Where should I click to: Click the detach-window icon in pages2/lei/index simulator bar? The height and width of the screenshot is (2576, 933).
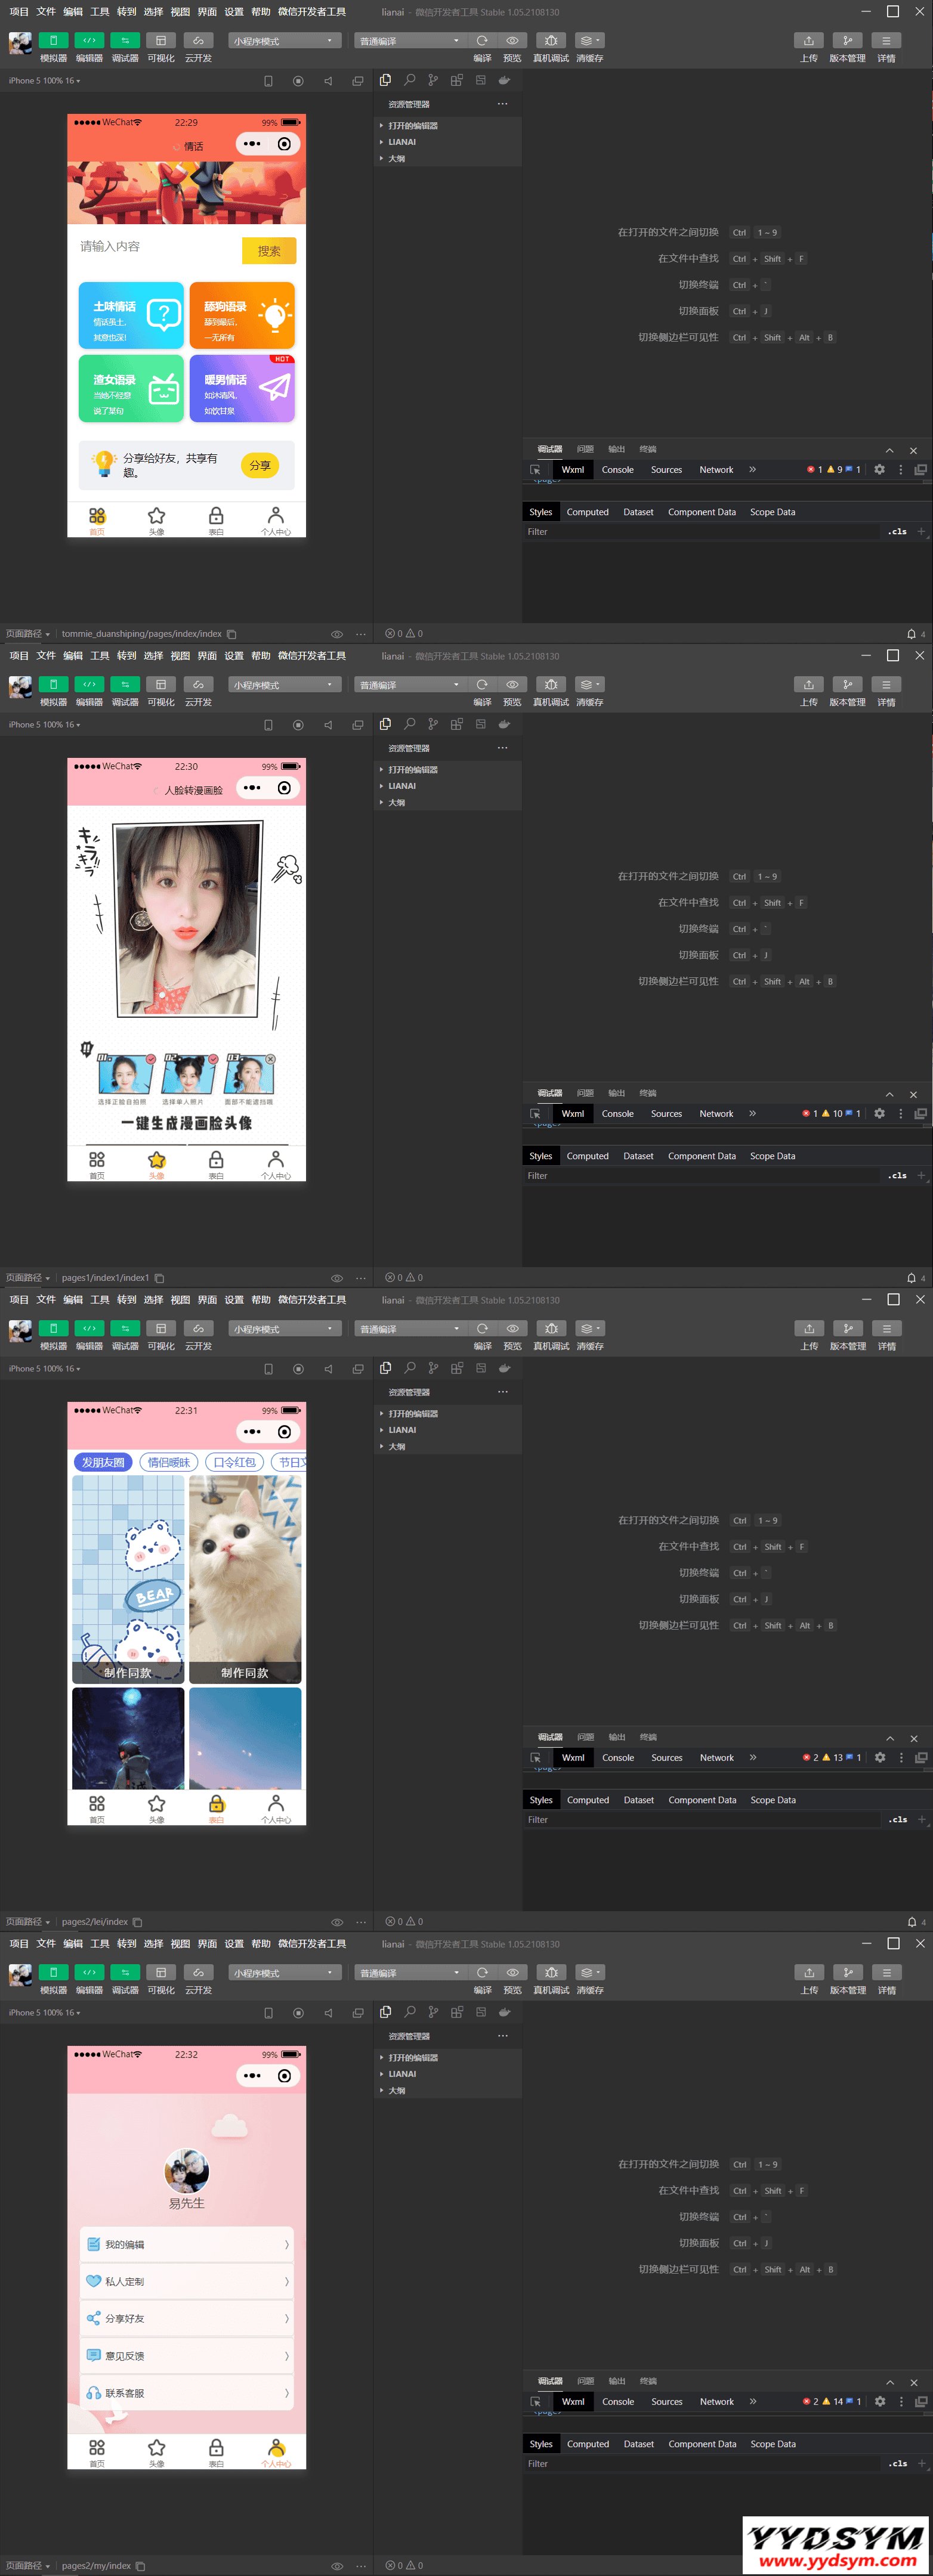pos(358,1369)
